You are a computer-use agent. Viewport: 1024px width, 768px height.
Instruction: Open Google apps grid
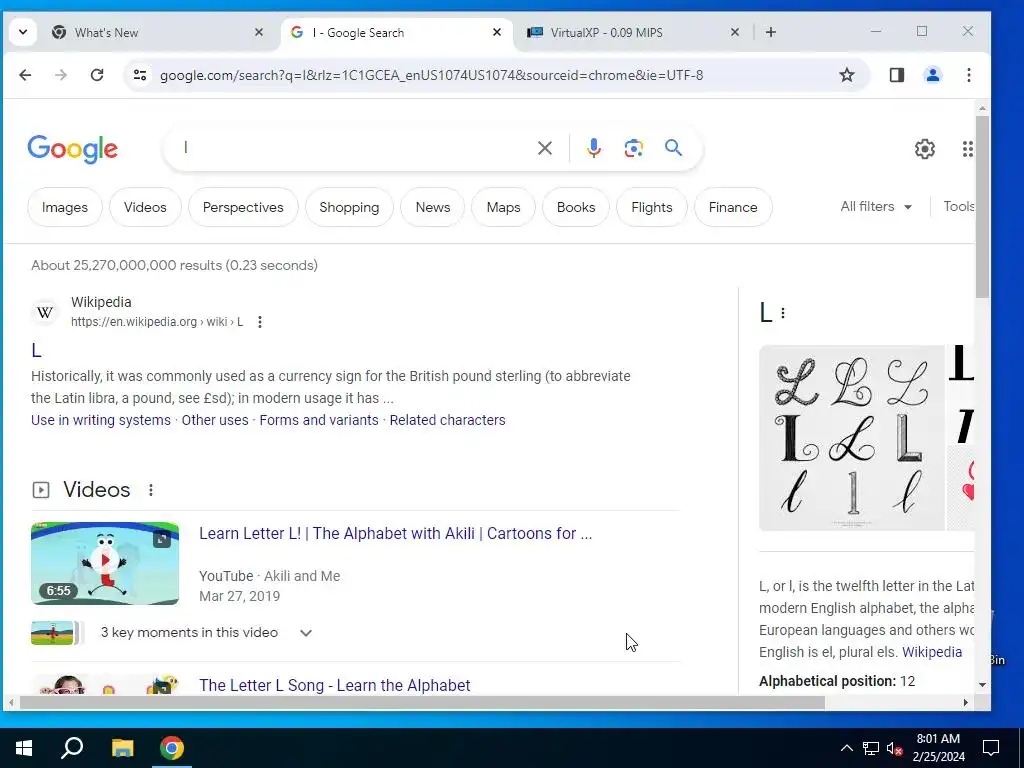(x=967, y=149)
